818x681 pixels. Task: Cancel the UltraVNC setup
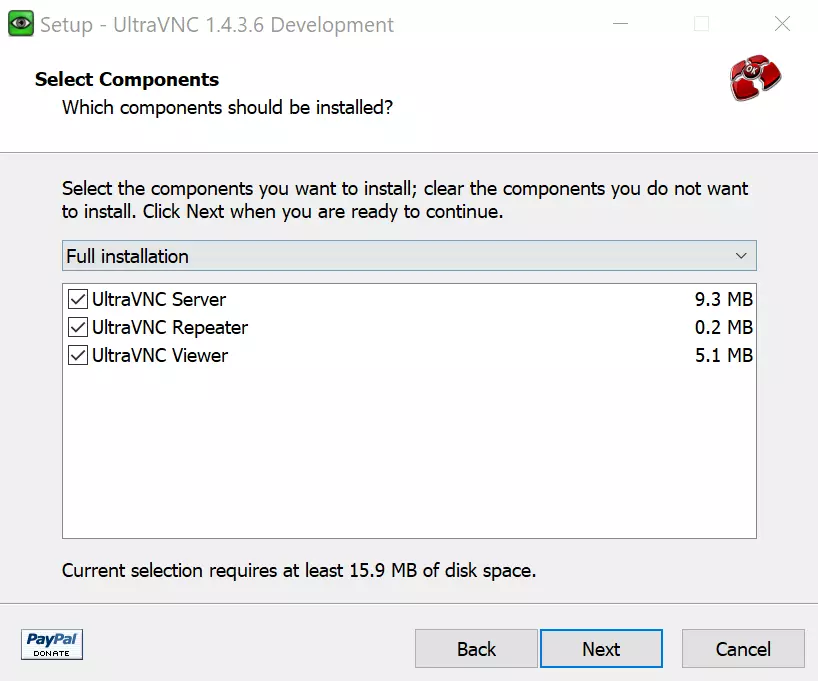click(x=743, y=648)
